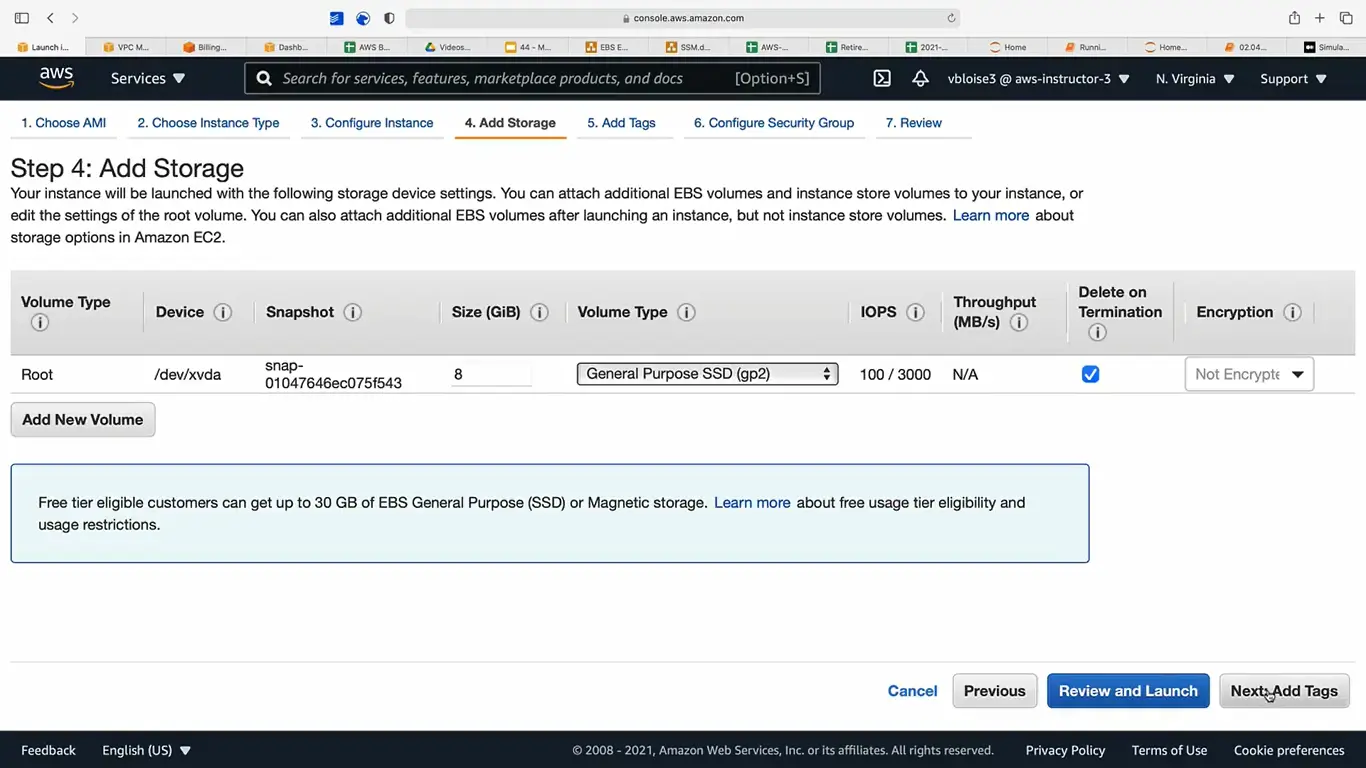Click the privacy shield icon in toolbar
The height and width of the screenshot is (768, 1366).
[x=389, y=18]
